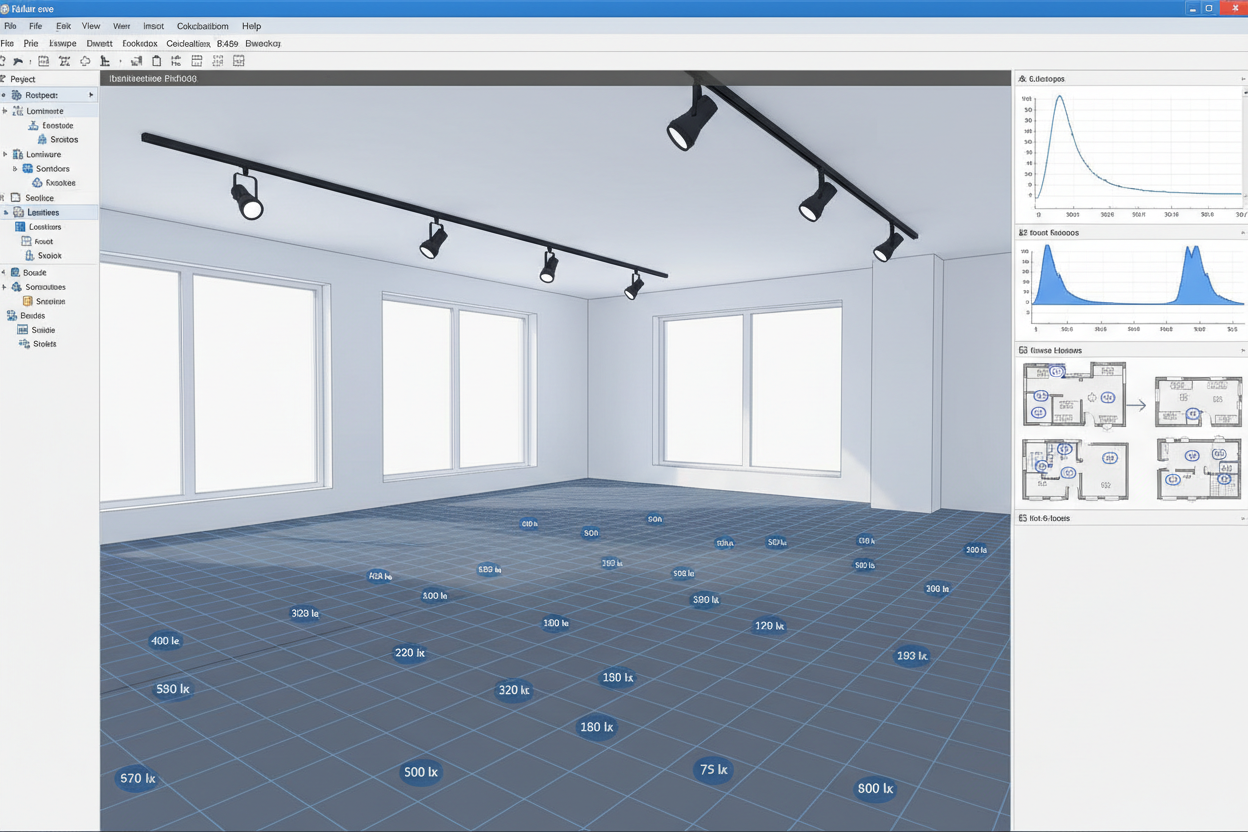Click the 220 lx illuminance marker
The height and width of the screenshot is (832, 1248).
pyautogui.click(x=409, y=653)
